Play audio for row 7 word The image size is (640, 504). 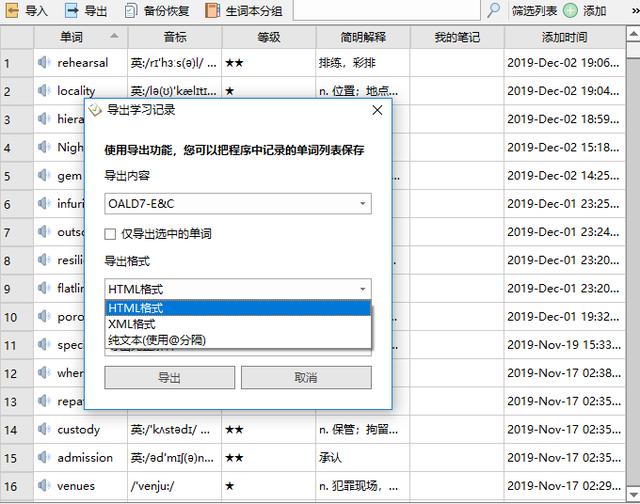click(43, 232)
